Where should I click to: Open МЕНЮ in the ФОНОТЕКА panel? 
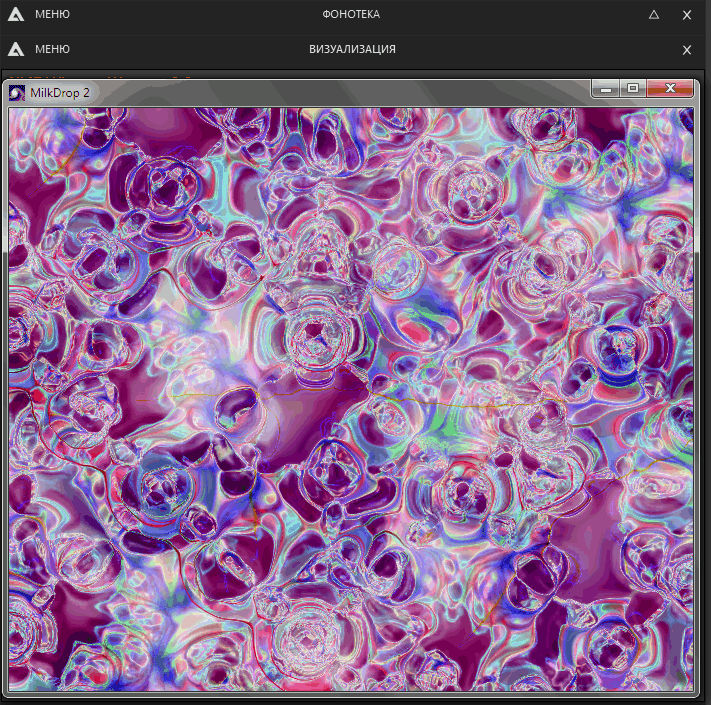[52, 15]
